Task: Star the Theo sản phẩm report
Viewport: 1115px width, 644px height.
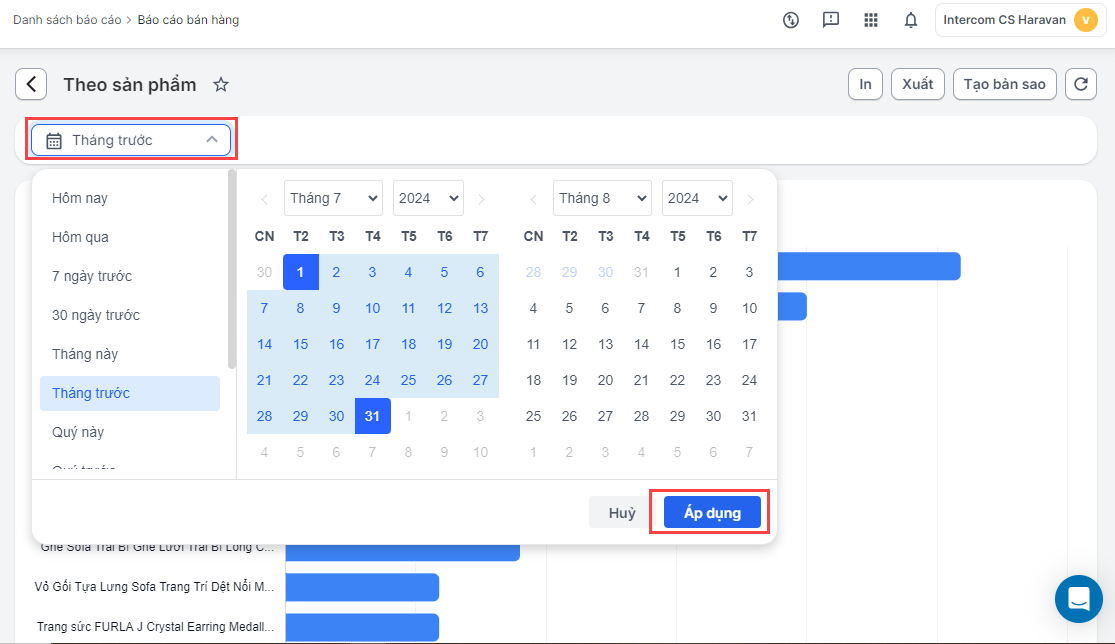Action: tap(221, 85)
